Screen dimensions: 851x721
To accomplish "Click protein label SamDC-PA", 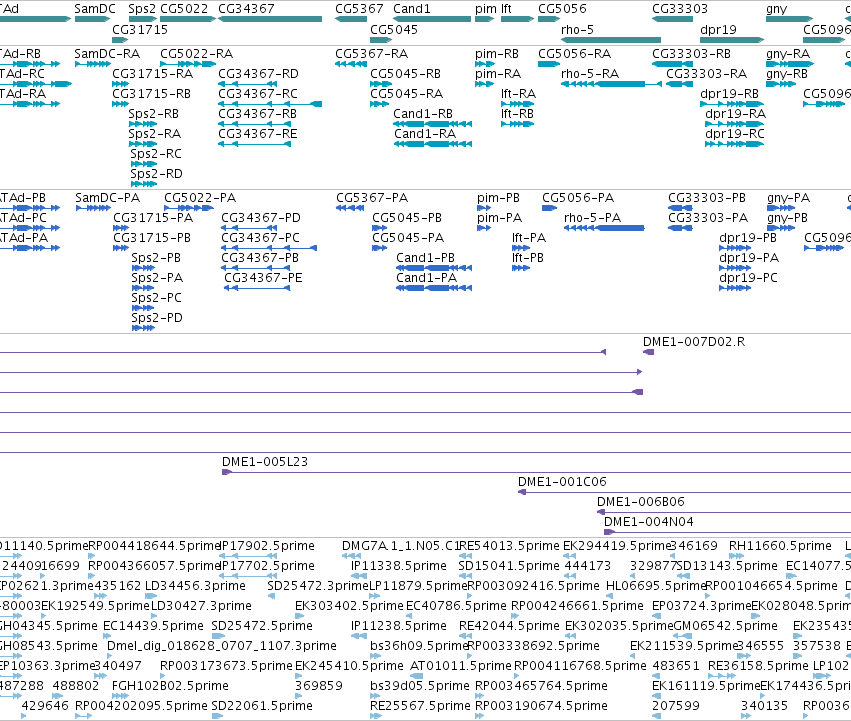I will point(107,197).
